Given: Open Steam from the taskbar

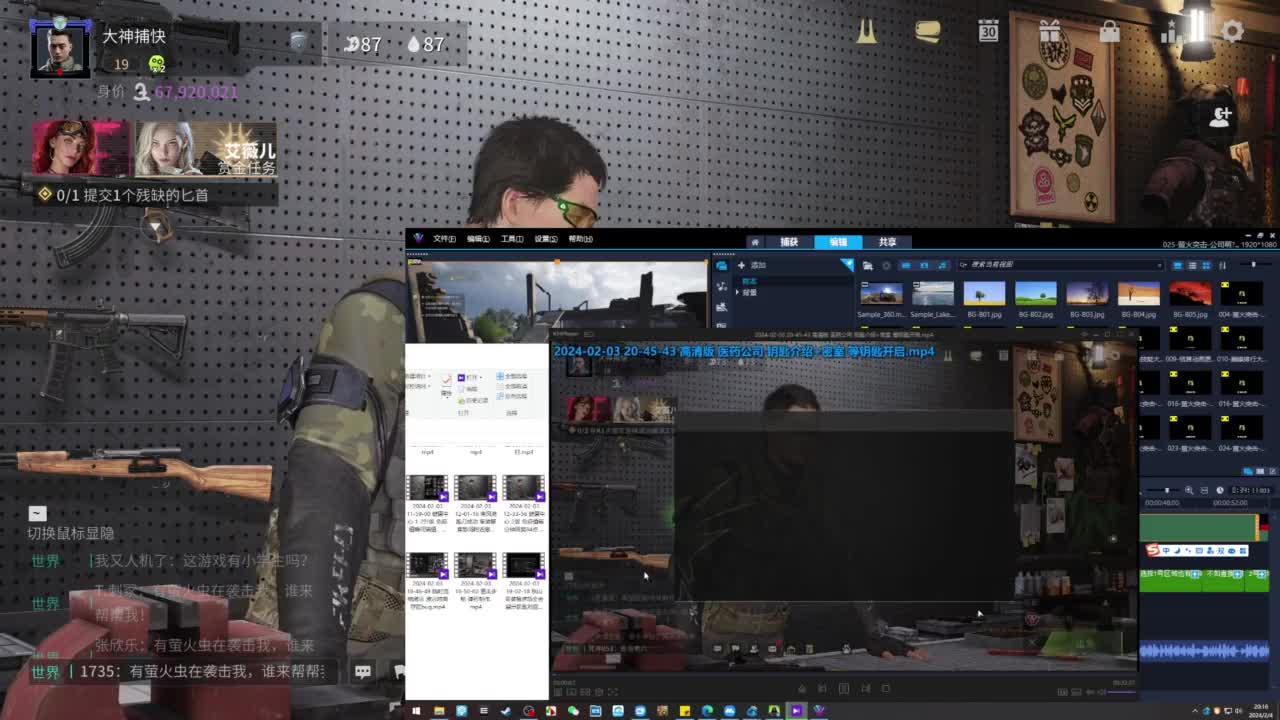Looking at the screenshot, I should coord(505,711).
